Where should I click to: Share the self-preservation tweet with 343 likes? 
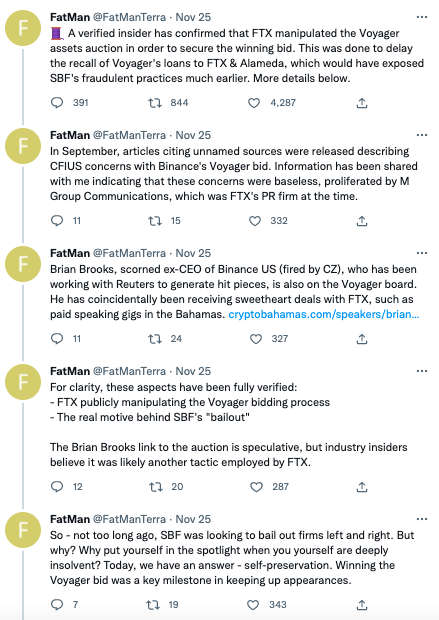click(x=362, y=605)
